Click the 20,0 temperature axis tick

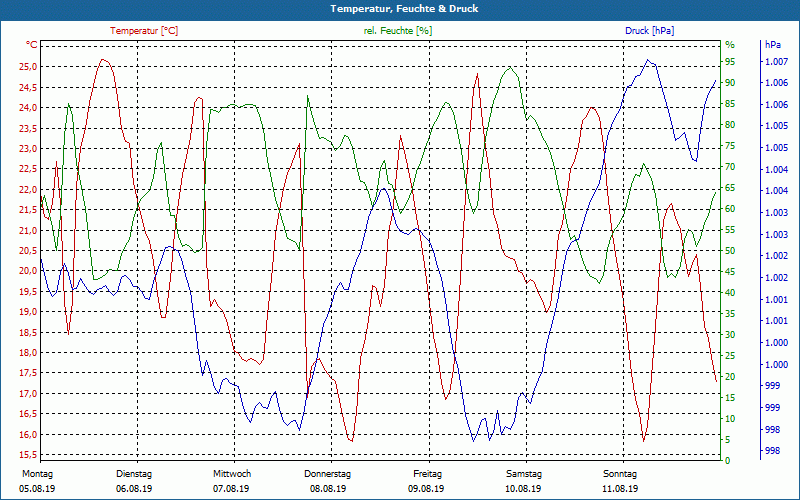coord(28,271)
